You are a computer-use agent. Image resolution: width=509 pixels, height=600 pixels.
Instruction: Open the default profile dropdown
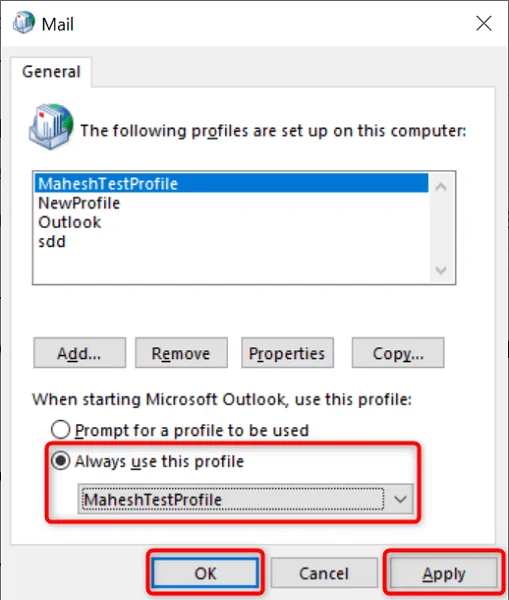click(245, 499)
